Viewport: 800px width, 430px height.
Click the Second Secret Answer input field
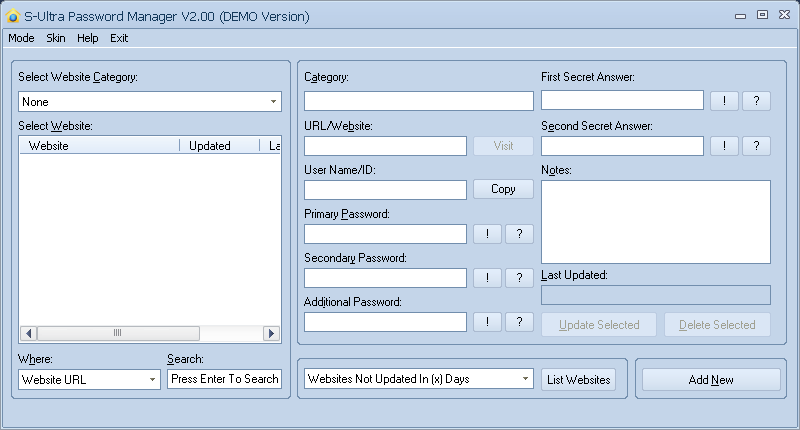point(622,146)
